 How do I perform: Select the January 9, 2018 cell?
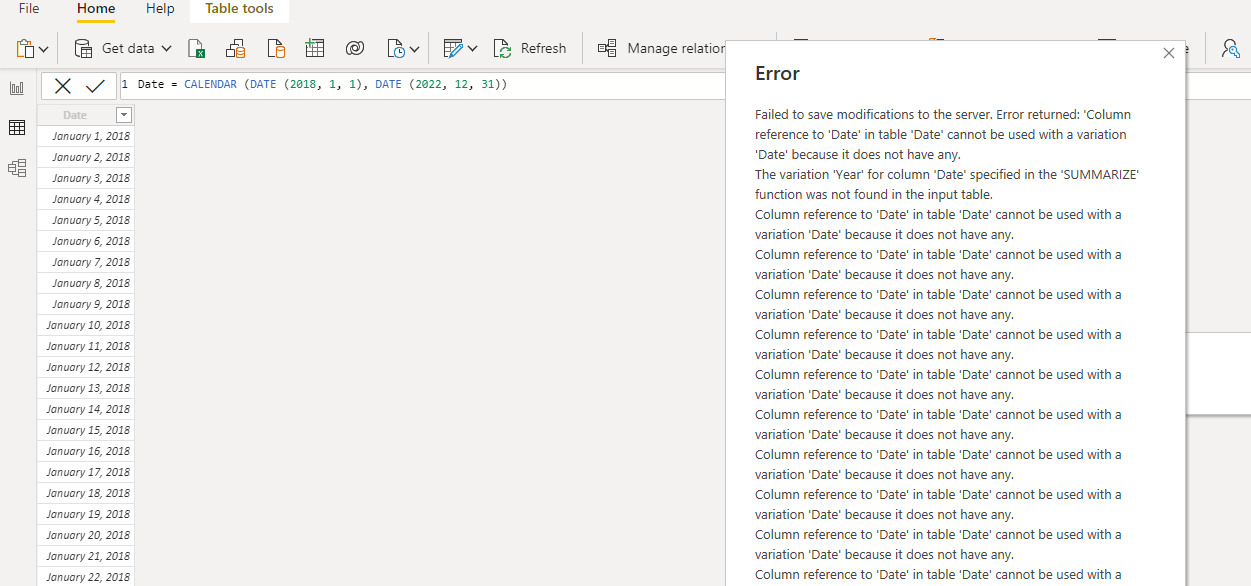(x=86, y=304)
